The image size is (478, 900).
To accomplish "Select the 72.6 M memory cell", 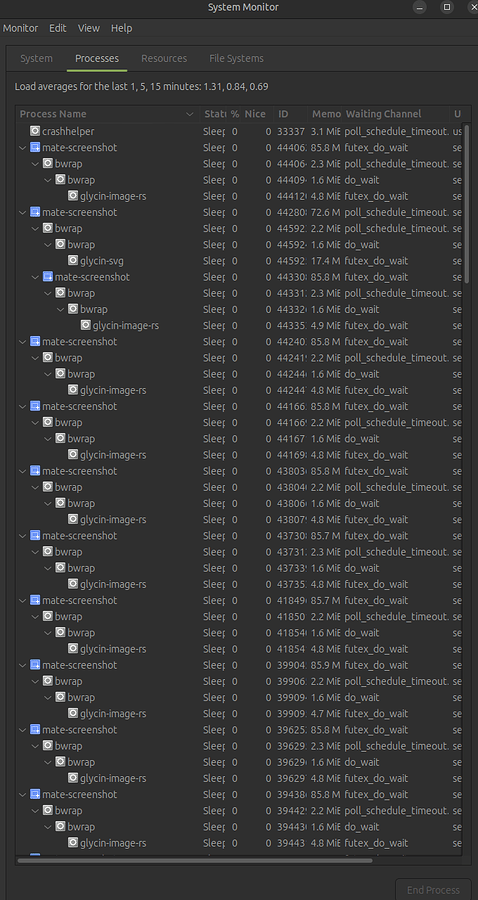I will click(326, 212).
